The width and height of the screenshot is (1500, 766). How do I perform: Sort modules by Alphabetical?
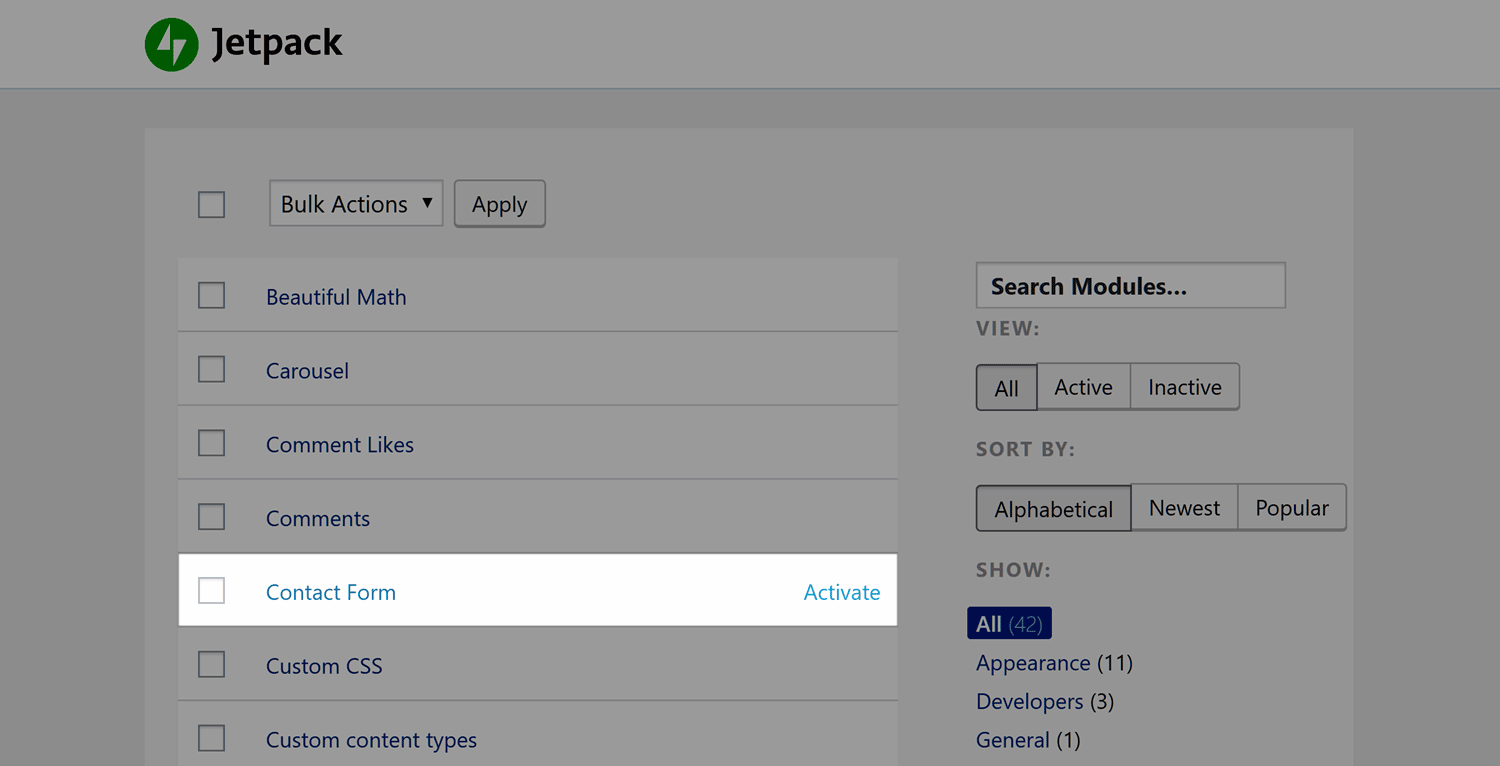click(x=1054, y=508)
